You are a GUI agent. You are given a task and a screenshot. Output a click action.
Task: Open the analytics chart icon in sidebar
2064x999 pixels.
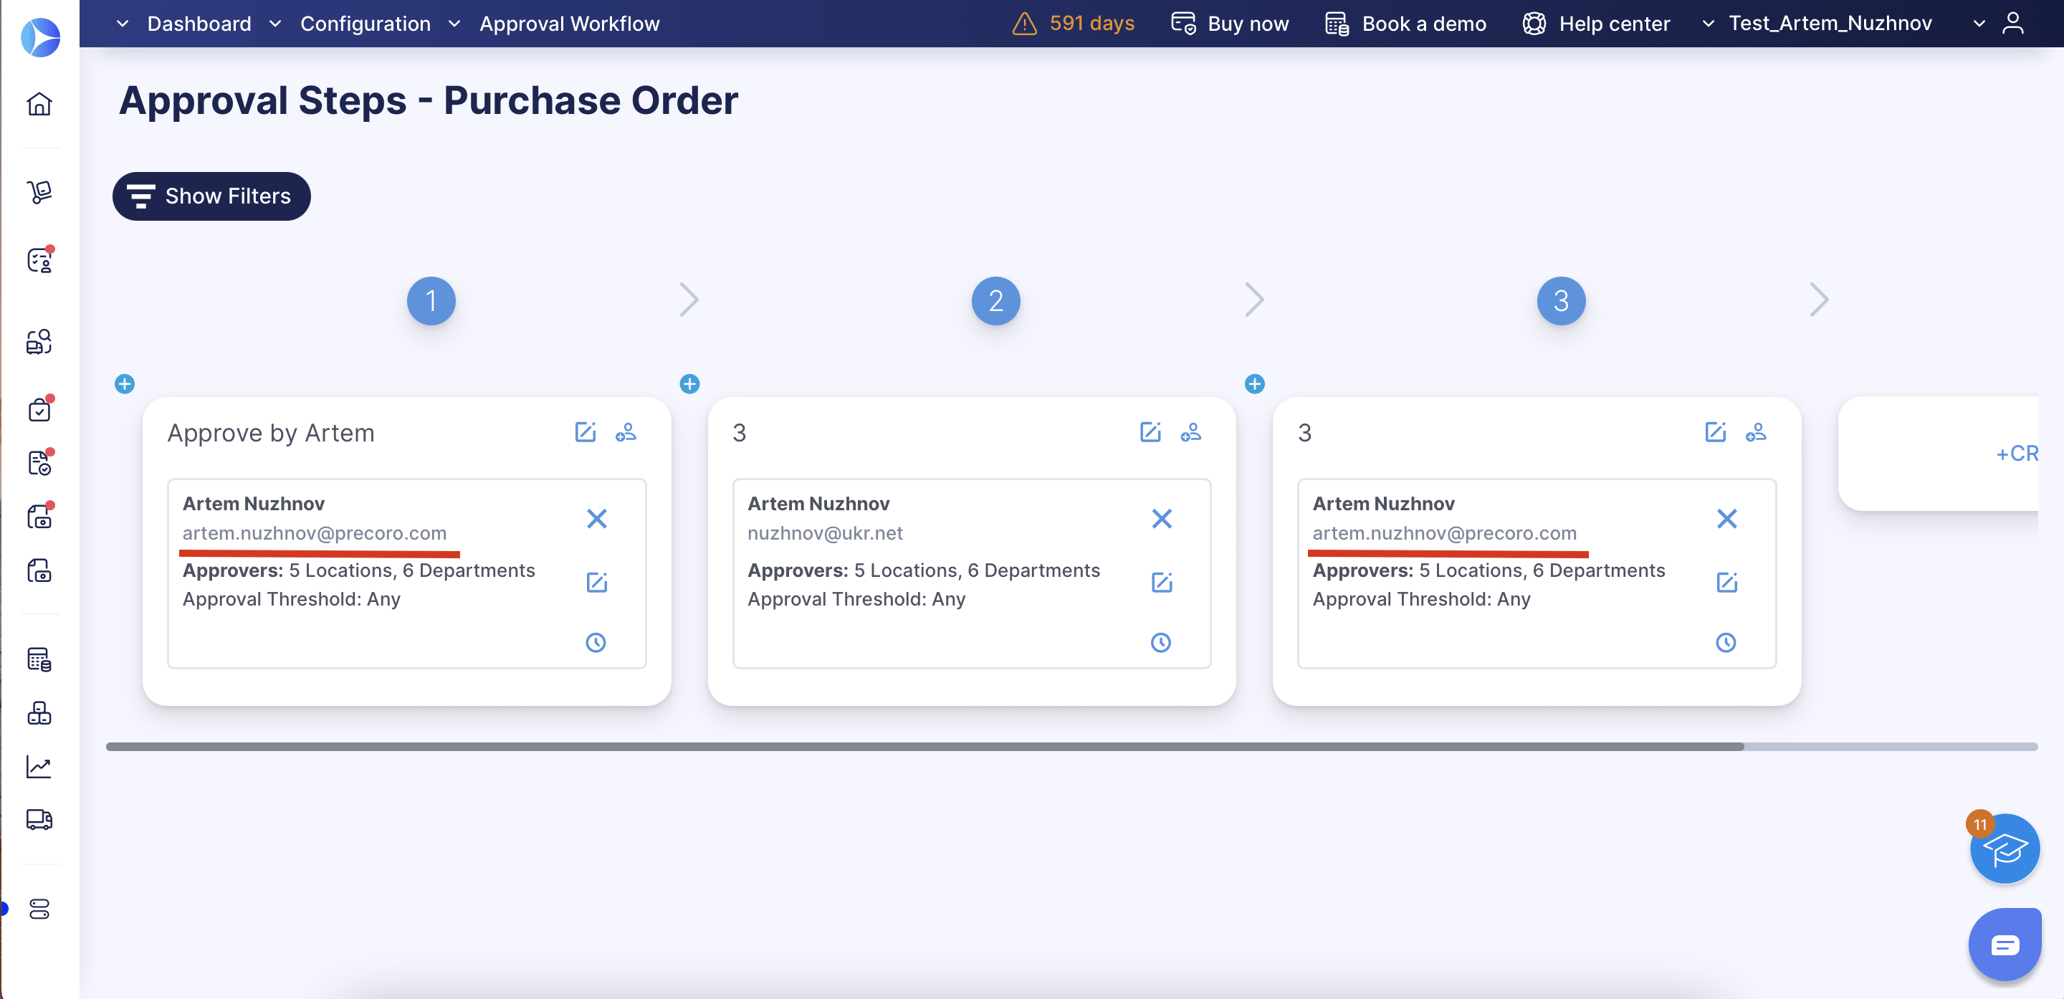pyautogui.click(x=39, y=766)
